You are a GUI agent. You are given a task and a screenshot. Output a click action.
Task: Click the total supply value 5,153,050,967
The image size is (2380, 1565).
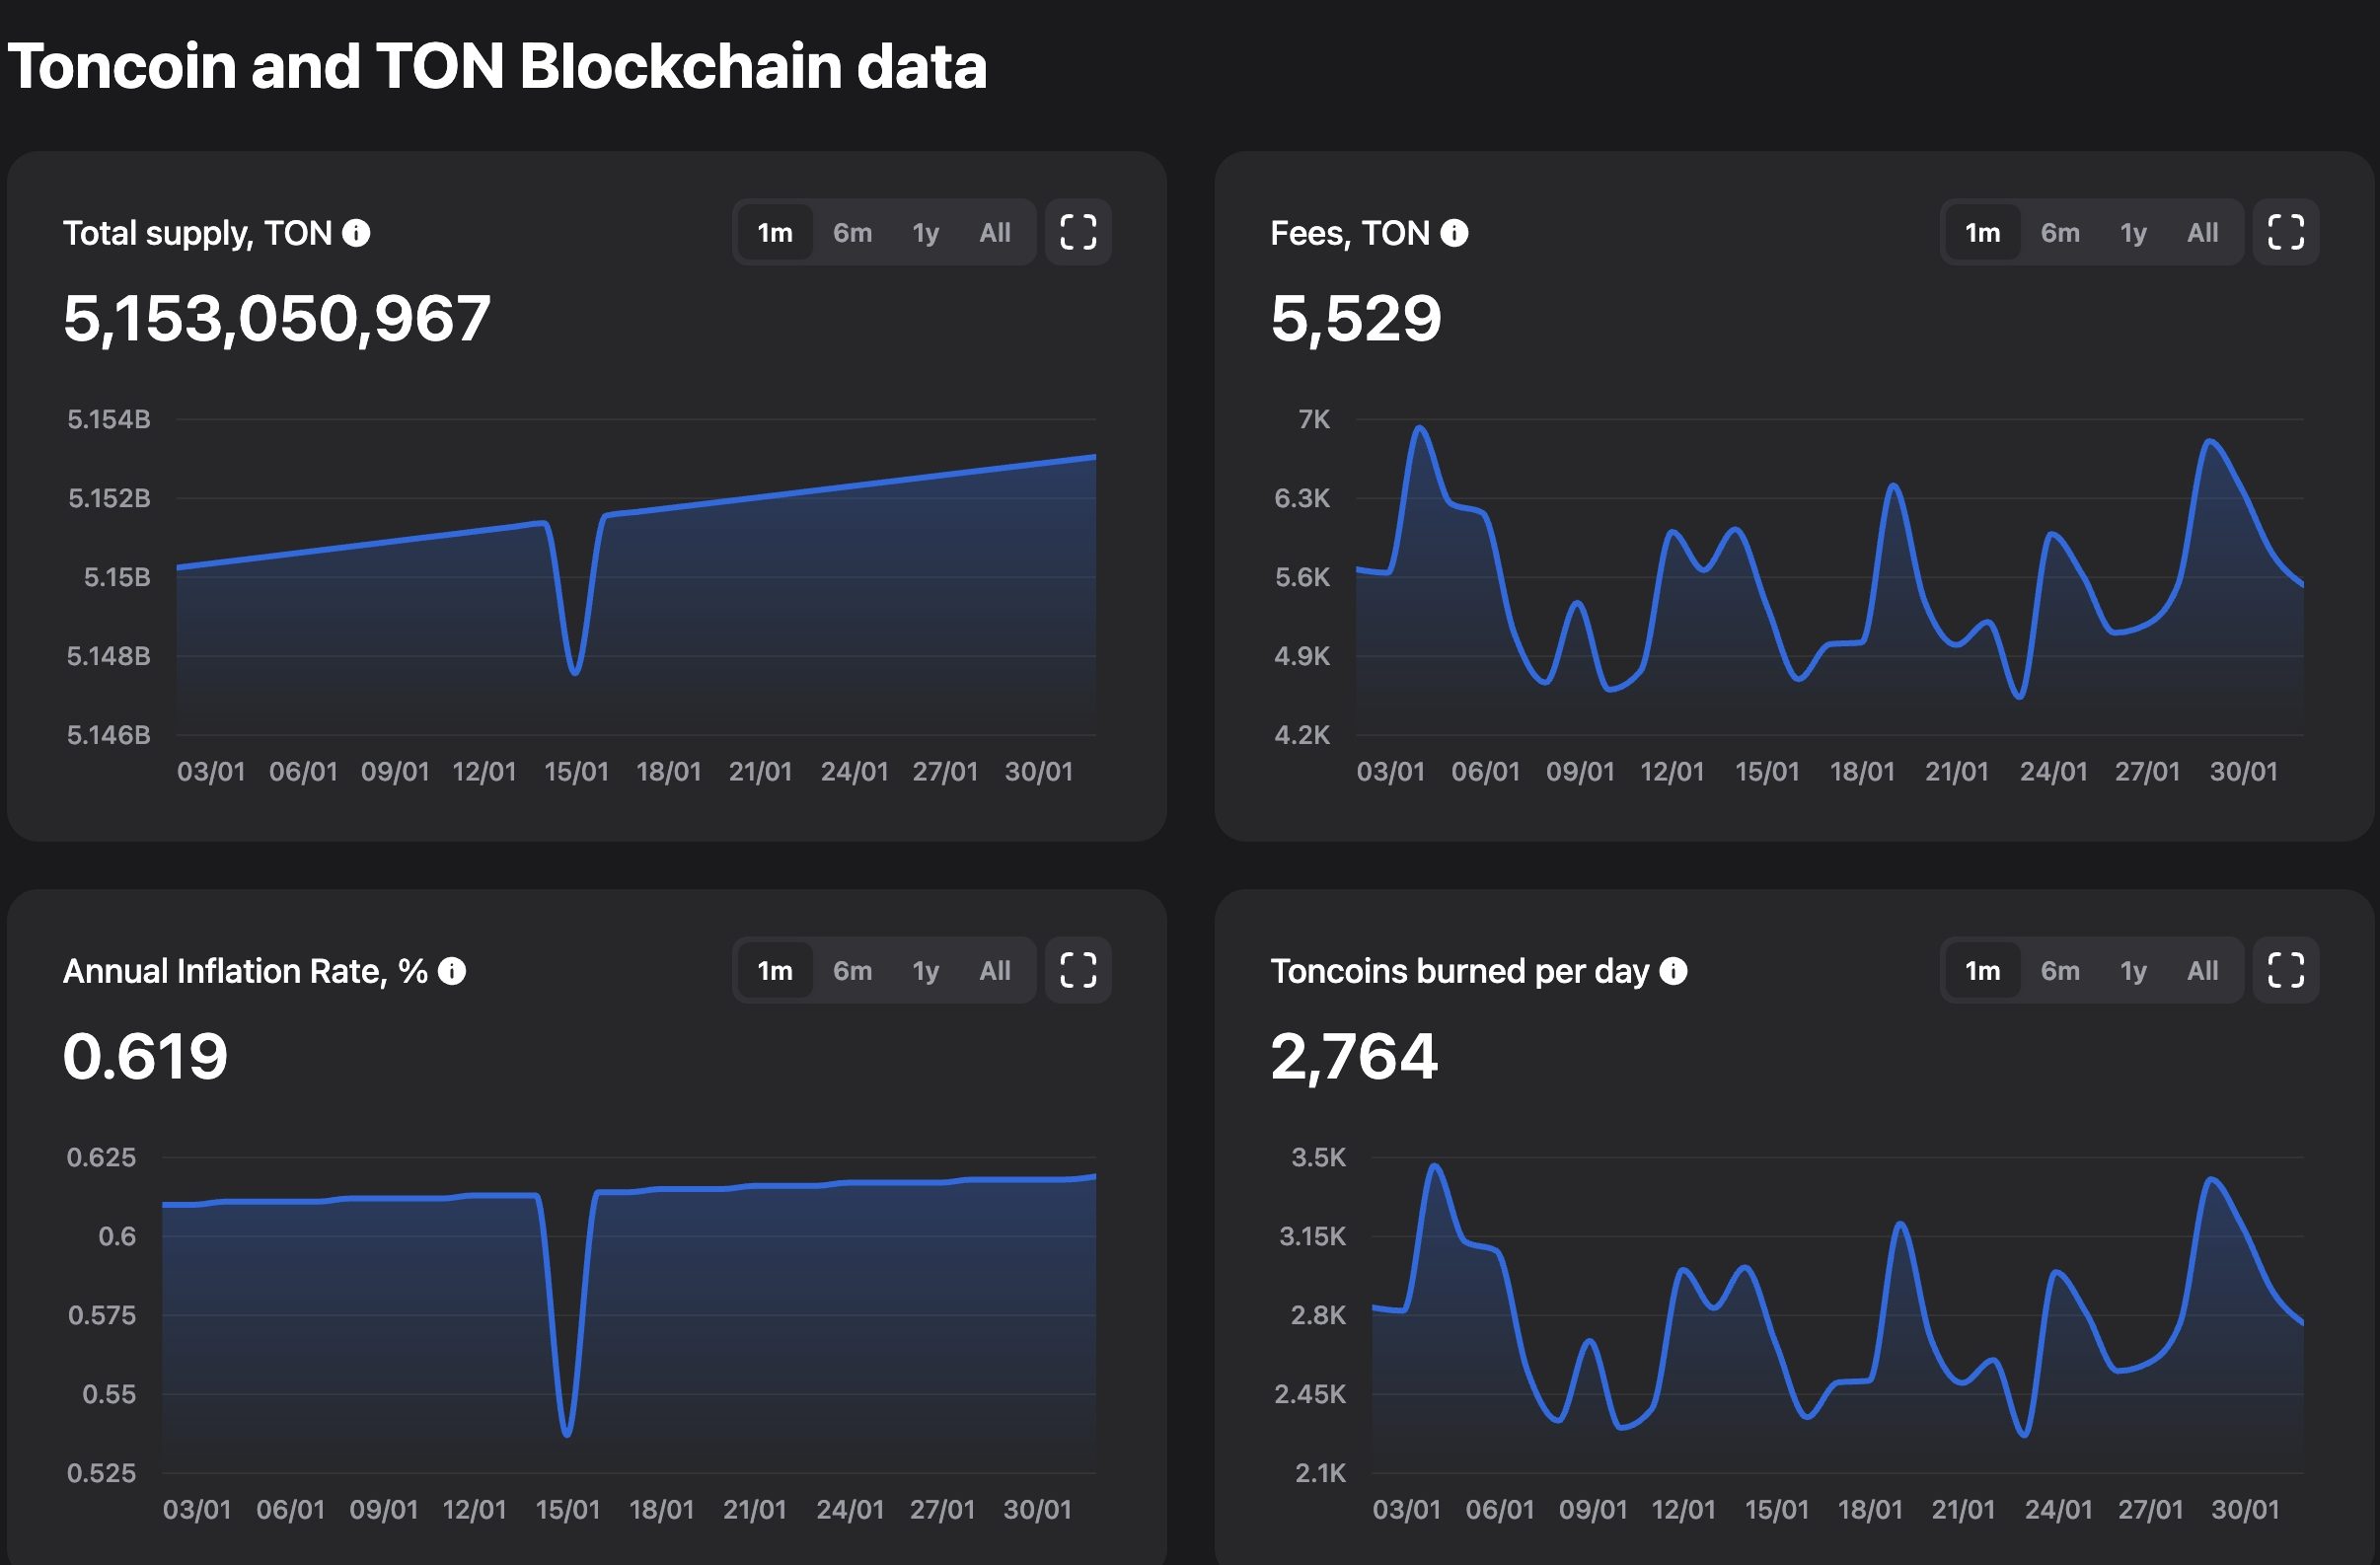tap(277, 319)
